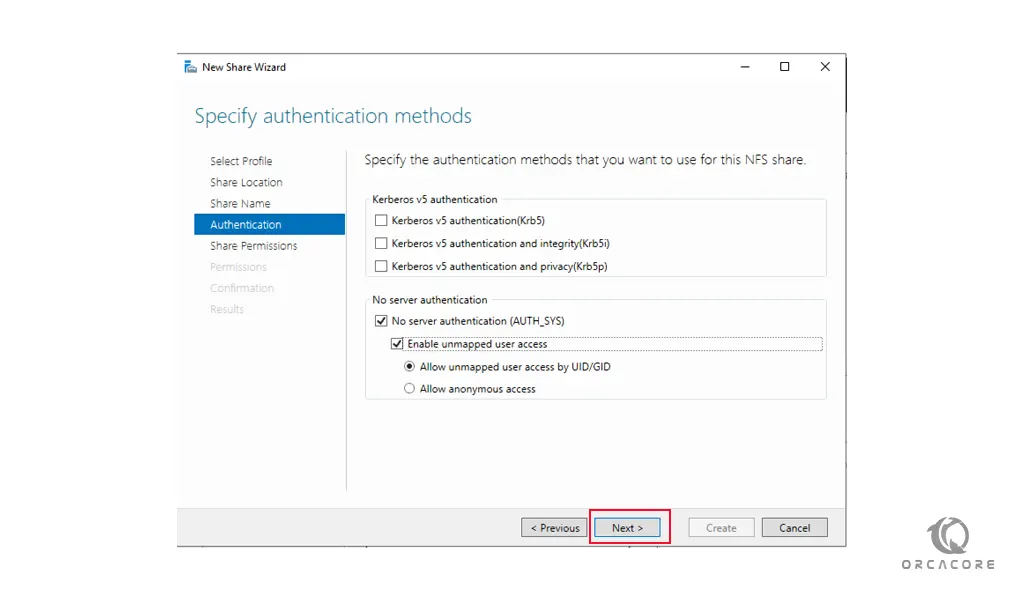Viewport: 1024px width, 600px height.
Task: Click the greyed Permissions step
Action: pos(238,267)
